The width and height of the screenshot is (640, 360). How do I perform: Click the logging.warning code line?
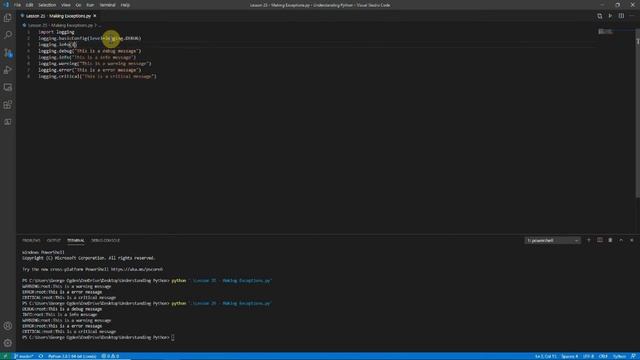pos(95,64)
